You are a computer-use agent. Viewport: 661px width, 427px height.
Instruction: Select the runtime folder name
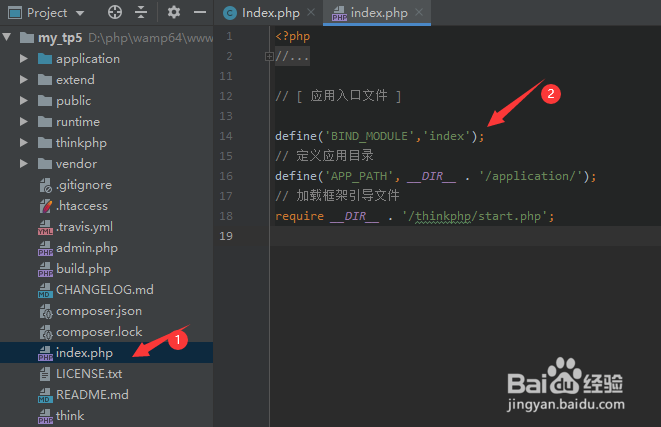(x=78, y=122)
